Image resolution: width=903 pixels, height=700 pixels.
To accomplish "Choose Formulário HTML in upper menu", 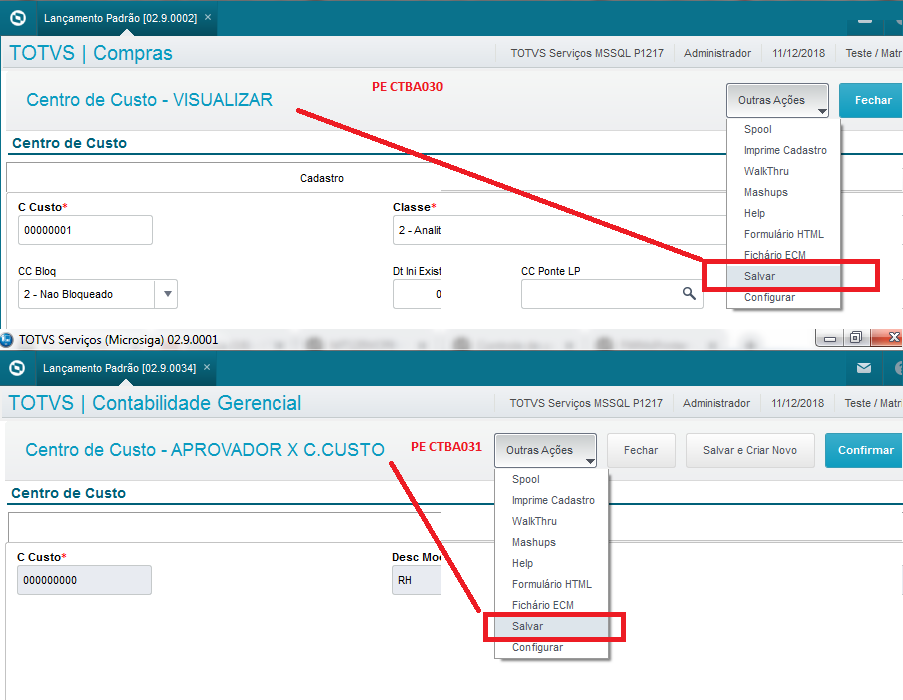I will click(783, 234).
